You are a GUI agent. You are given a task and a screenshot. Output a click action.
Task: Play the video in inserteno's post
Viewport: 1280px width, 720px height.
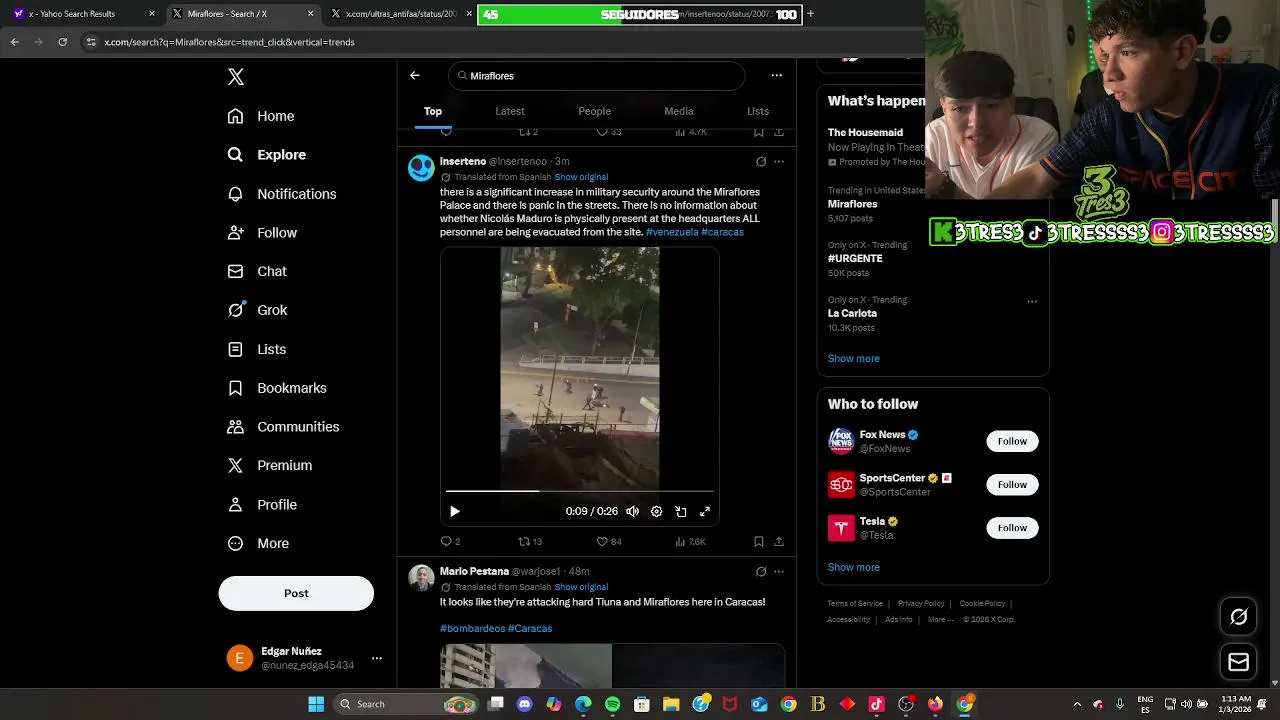(455, 511)
